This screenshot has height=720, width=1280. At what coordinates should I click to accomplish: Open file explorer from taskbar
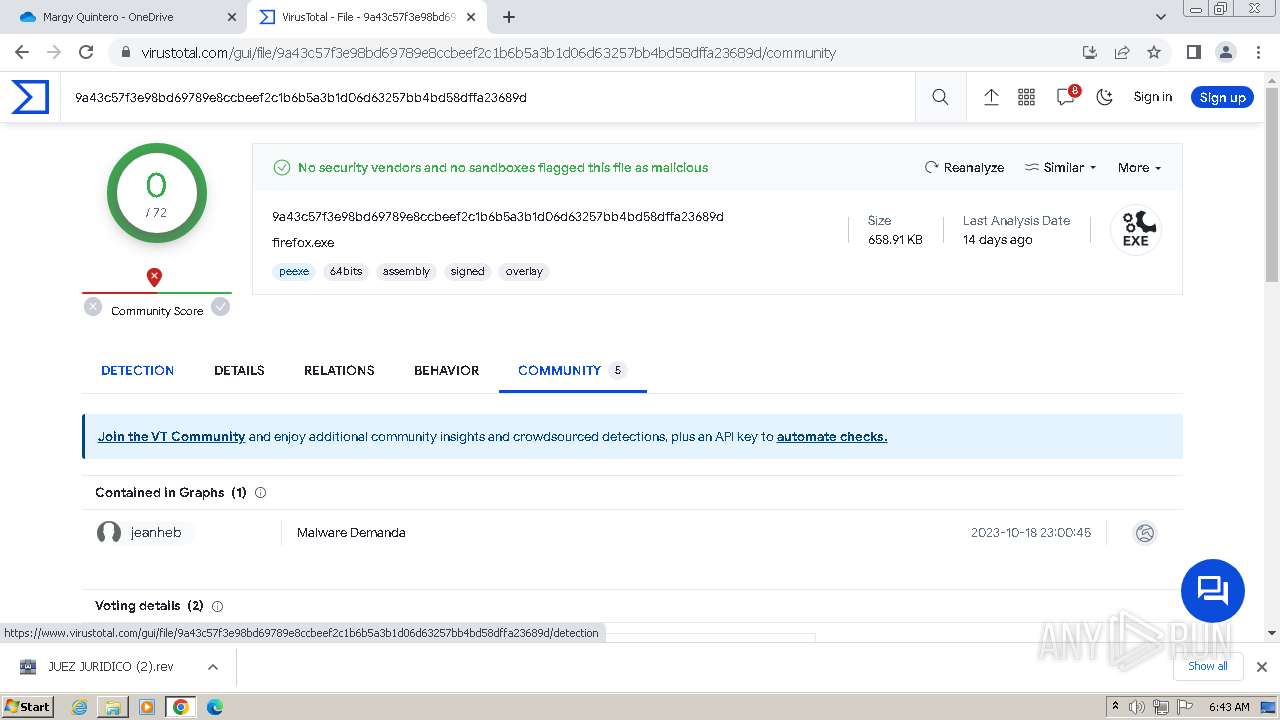point(113,706)
